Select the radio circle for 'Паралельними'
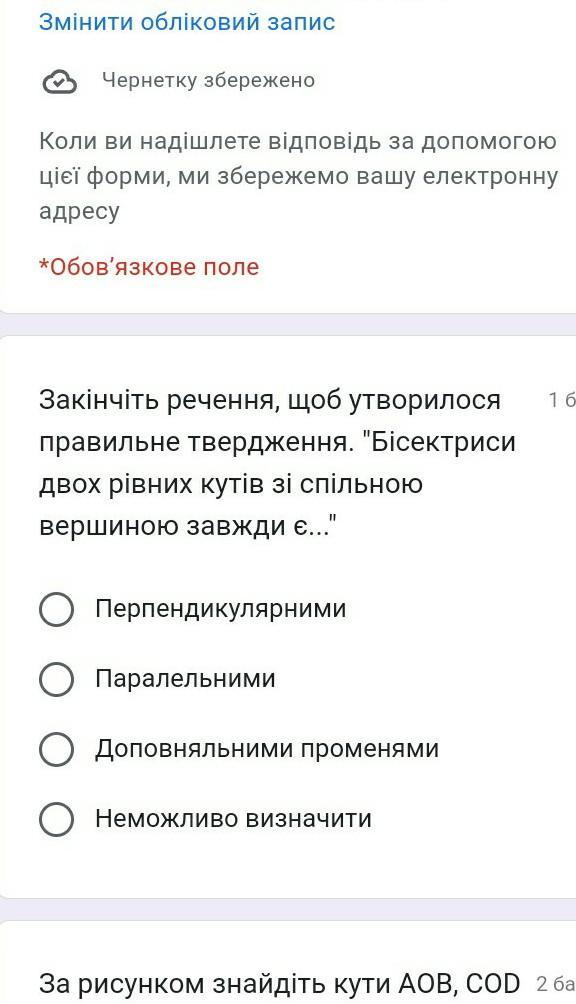Viewport: 576px width, 1004px height. coord(56,679)
